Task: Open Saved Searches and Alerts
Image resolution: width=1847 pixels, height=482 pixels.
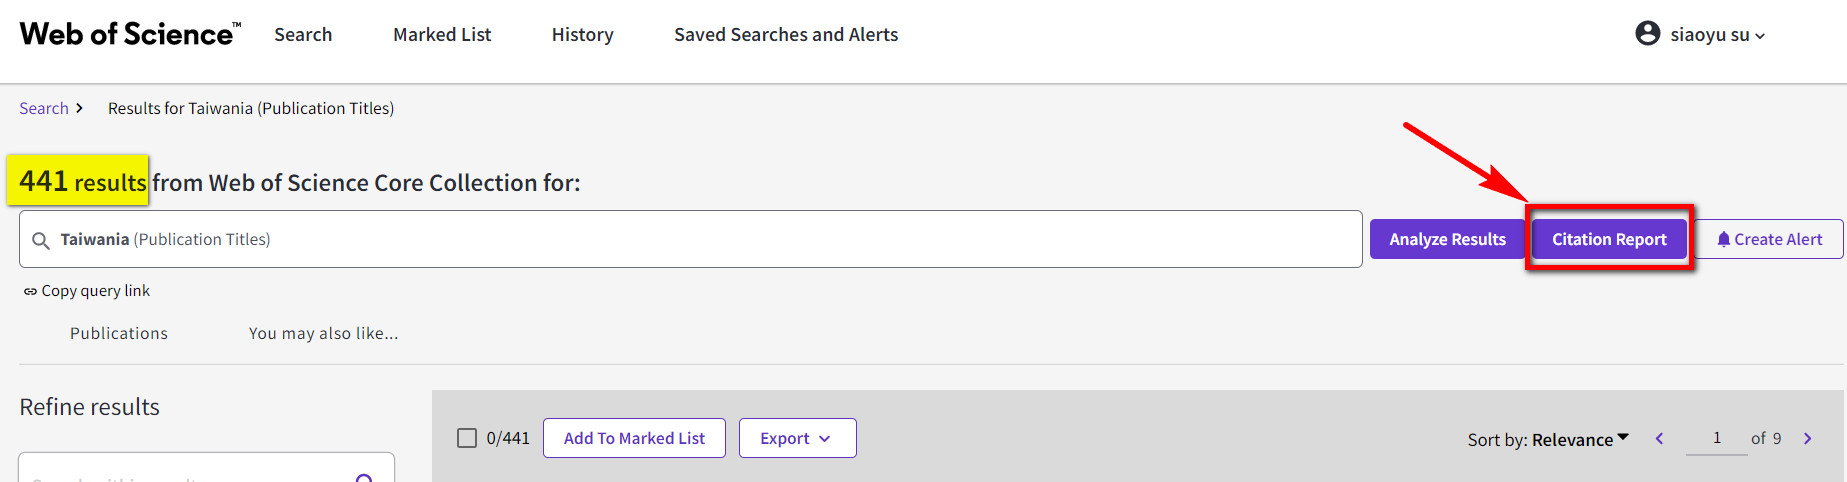Action: (x=786, y=34)
